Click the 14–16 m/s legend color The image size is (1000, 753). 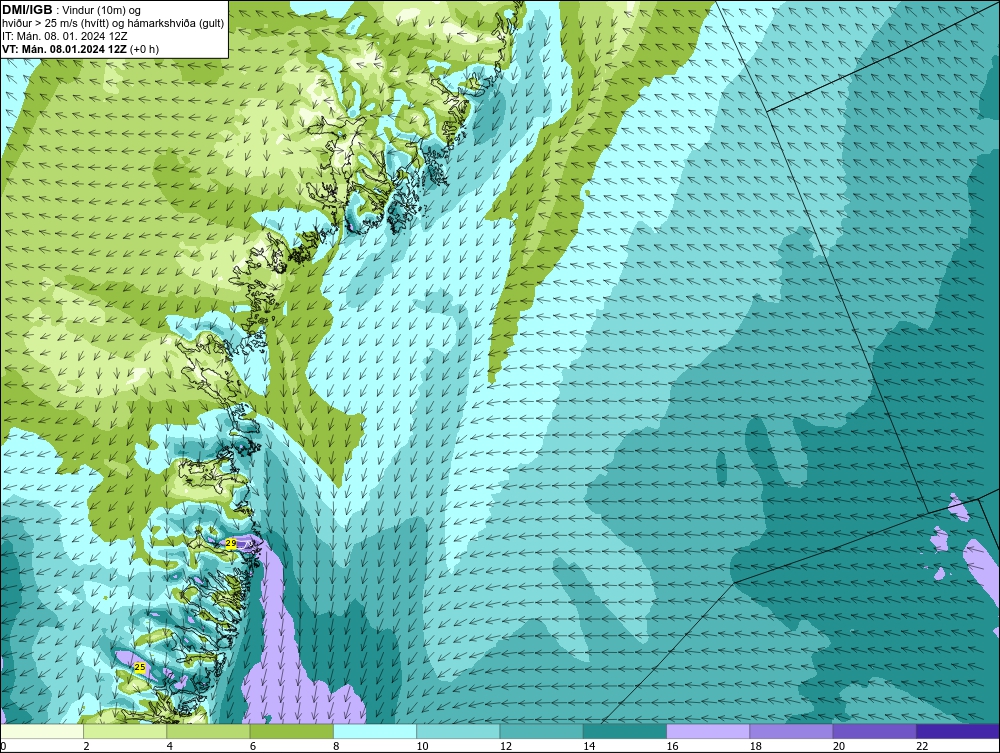click(x=624, y=731)
